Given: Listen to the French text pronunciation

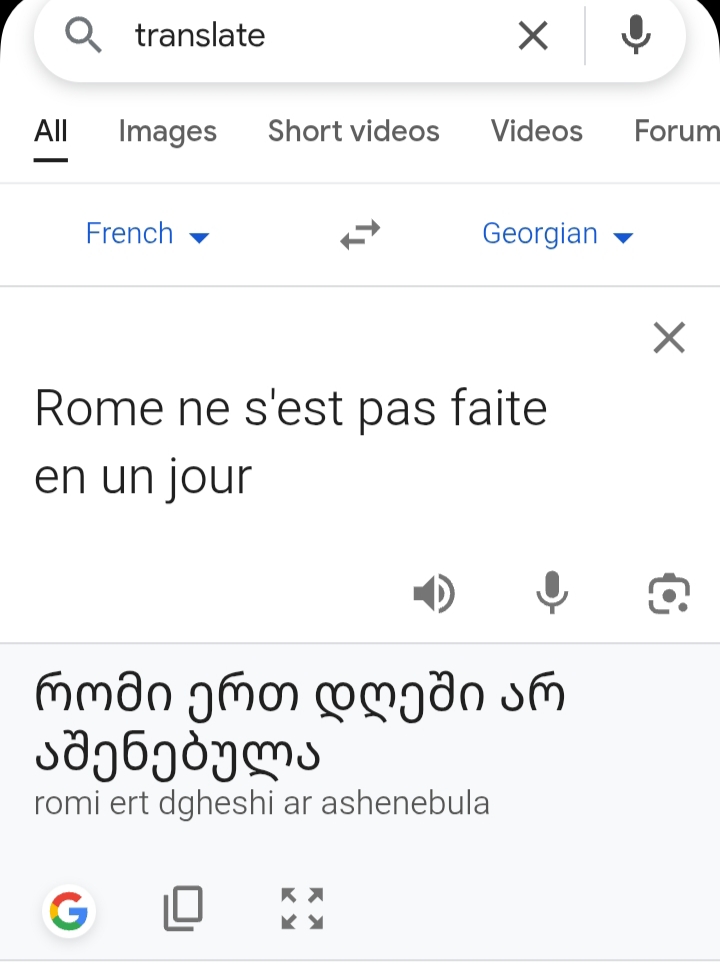Looking at the screenshot, I should [x=433, y=594].
